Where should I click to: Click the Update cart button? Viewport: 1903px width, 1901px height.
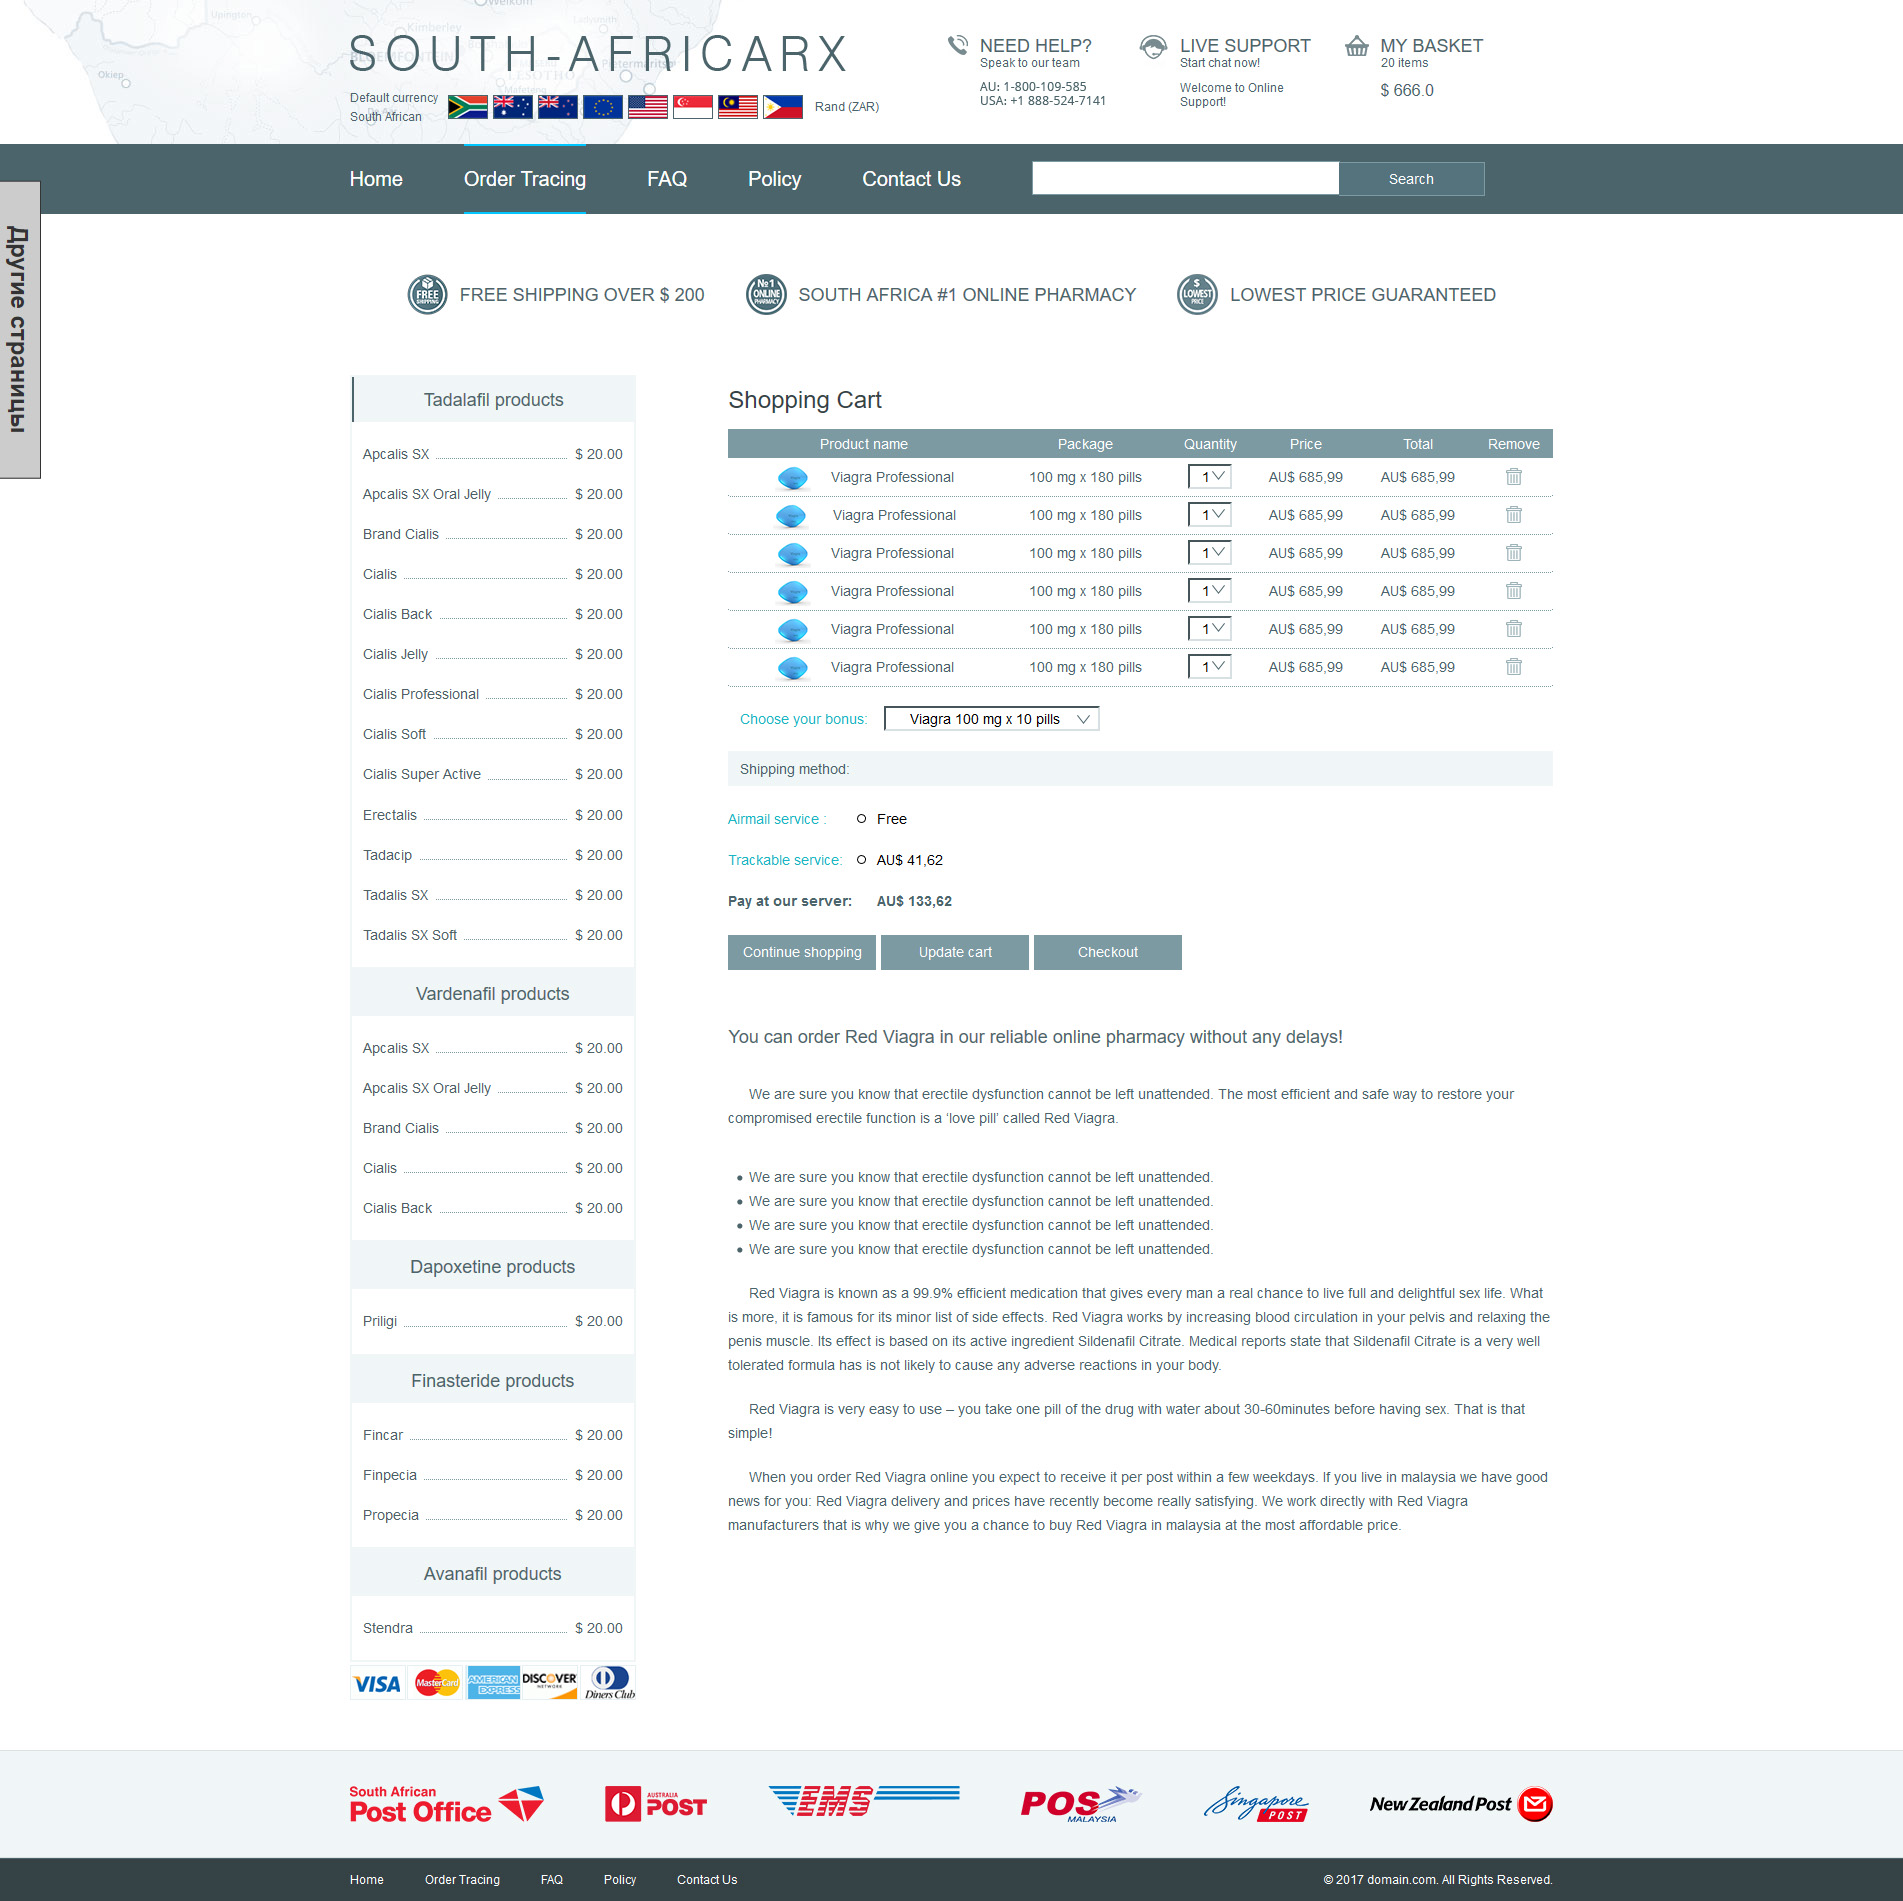[x=955, y=952]
